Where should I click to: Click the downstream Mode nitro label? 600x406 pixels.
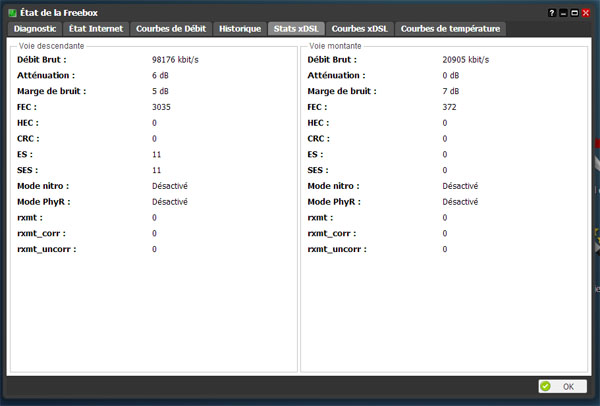43,186
